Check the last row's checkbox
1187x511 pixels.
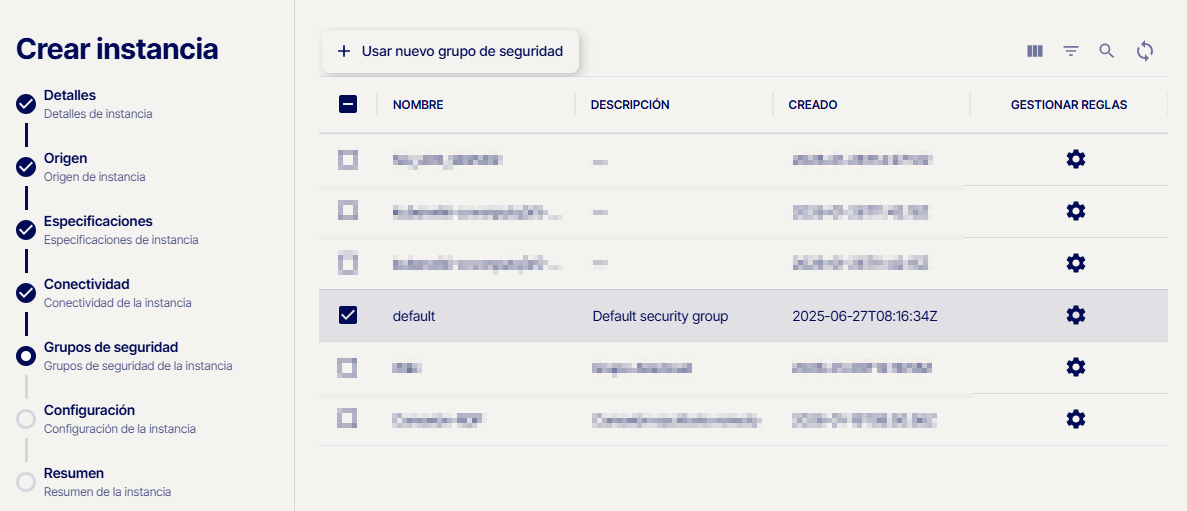pos(348,419)
